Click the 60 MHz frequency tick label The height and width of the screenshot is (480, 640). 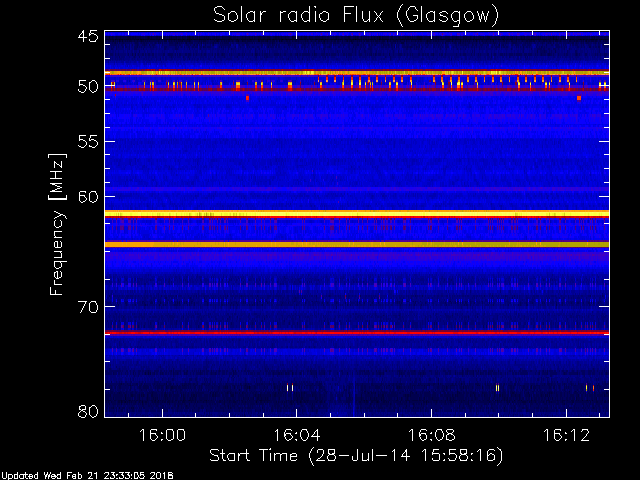(87, 197)
